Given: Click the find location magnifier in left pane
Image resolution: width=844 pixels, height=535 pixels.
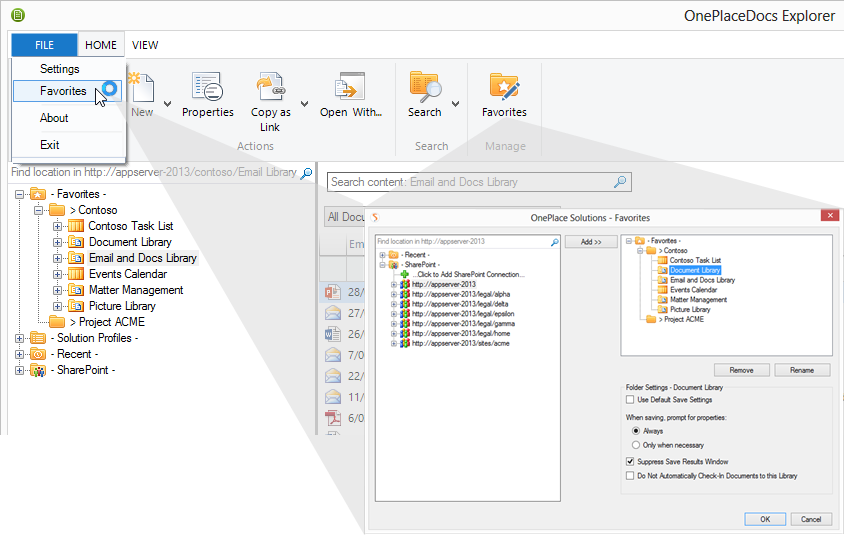Looking at the screenshot, I should (306, 172).
